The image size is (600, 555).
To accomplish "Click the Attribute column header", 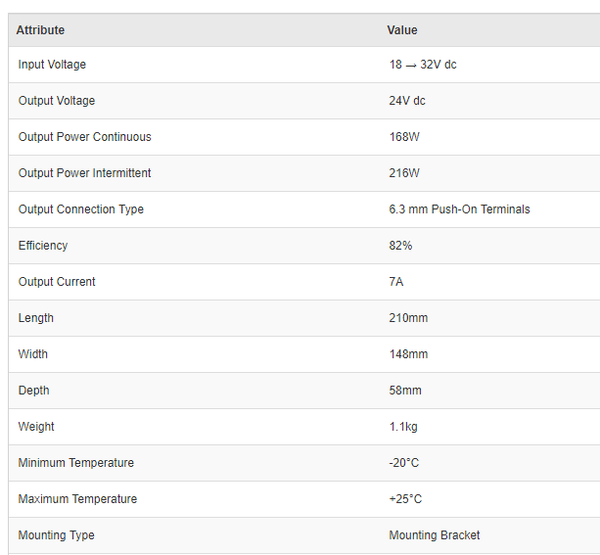I will click(x=40, y=30).
